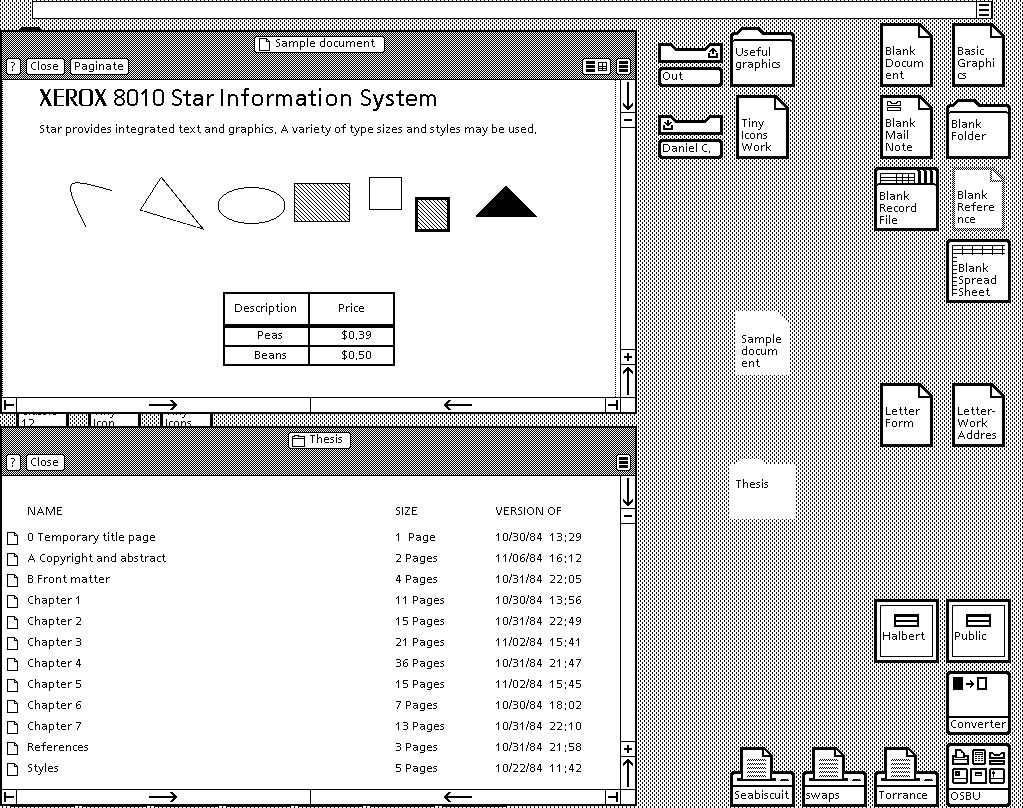Select the Converter icon
1023x808 pixels.
point(977,700)
